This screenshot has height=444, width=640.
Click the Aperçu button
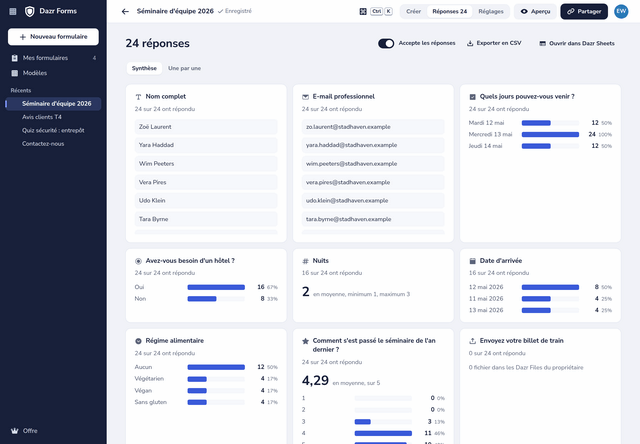[535, 11]
